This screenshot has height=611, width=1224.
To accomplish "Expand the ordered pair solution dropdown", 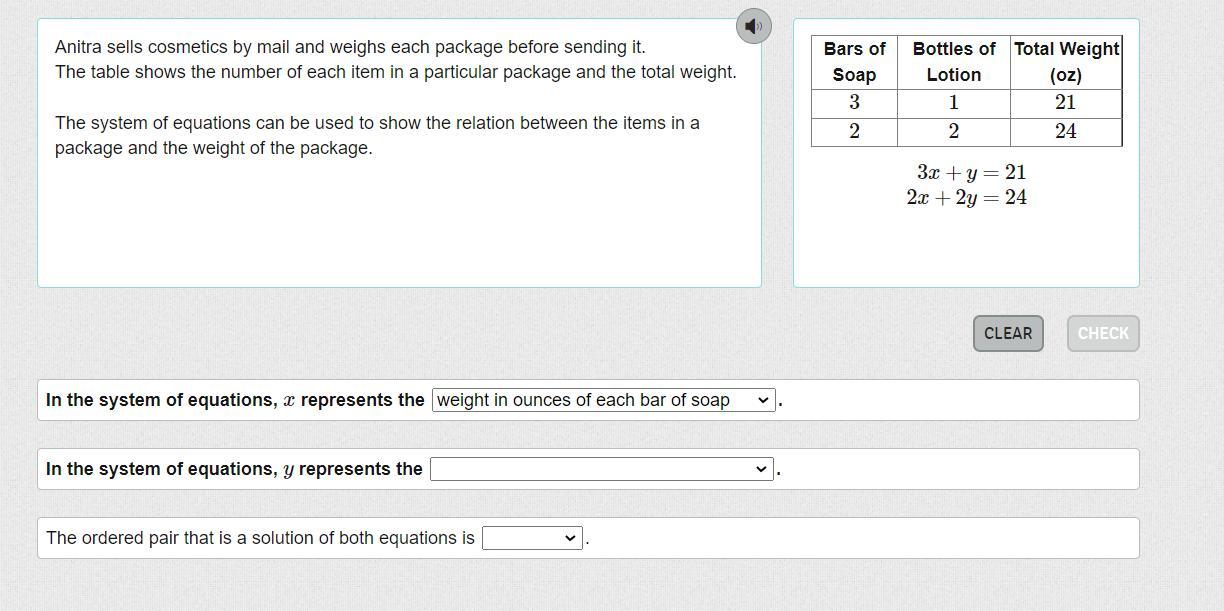I will (532, 538).
